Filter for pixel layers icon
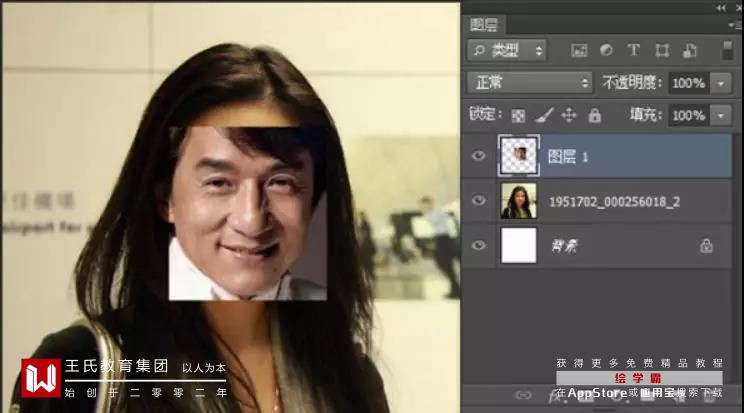Viewport: 744px width, 413px height. [579, 50]
